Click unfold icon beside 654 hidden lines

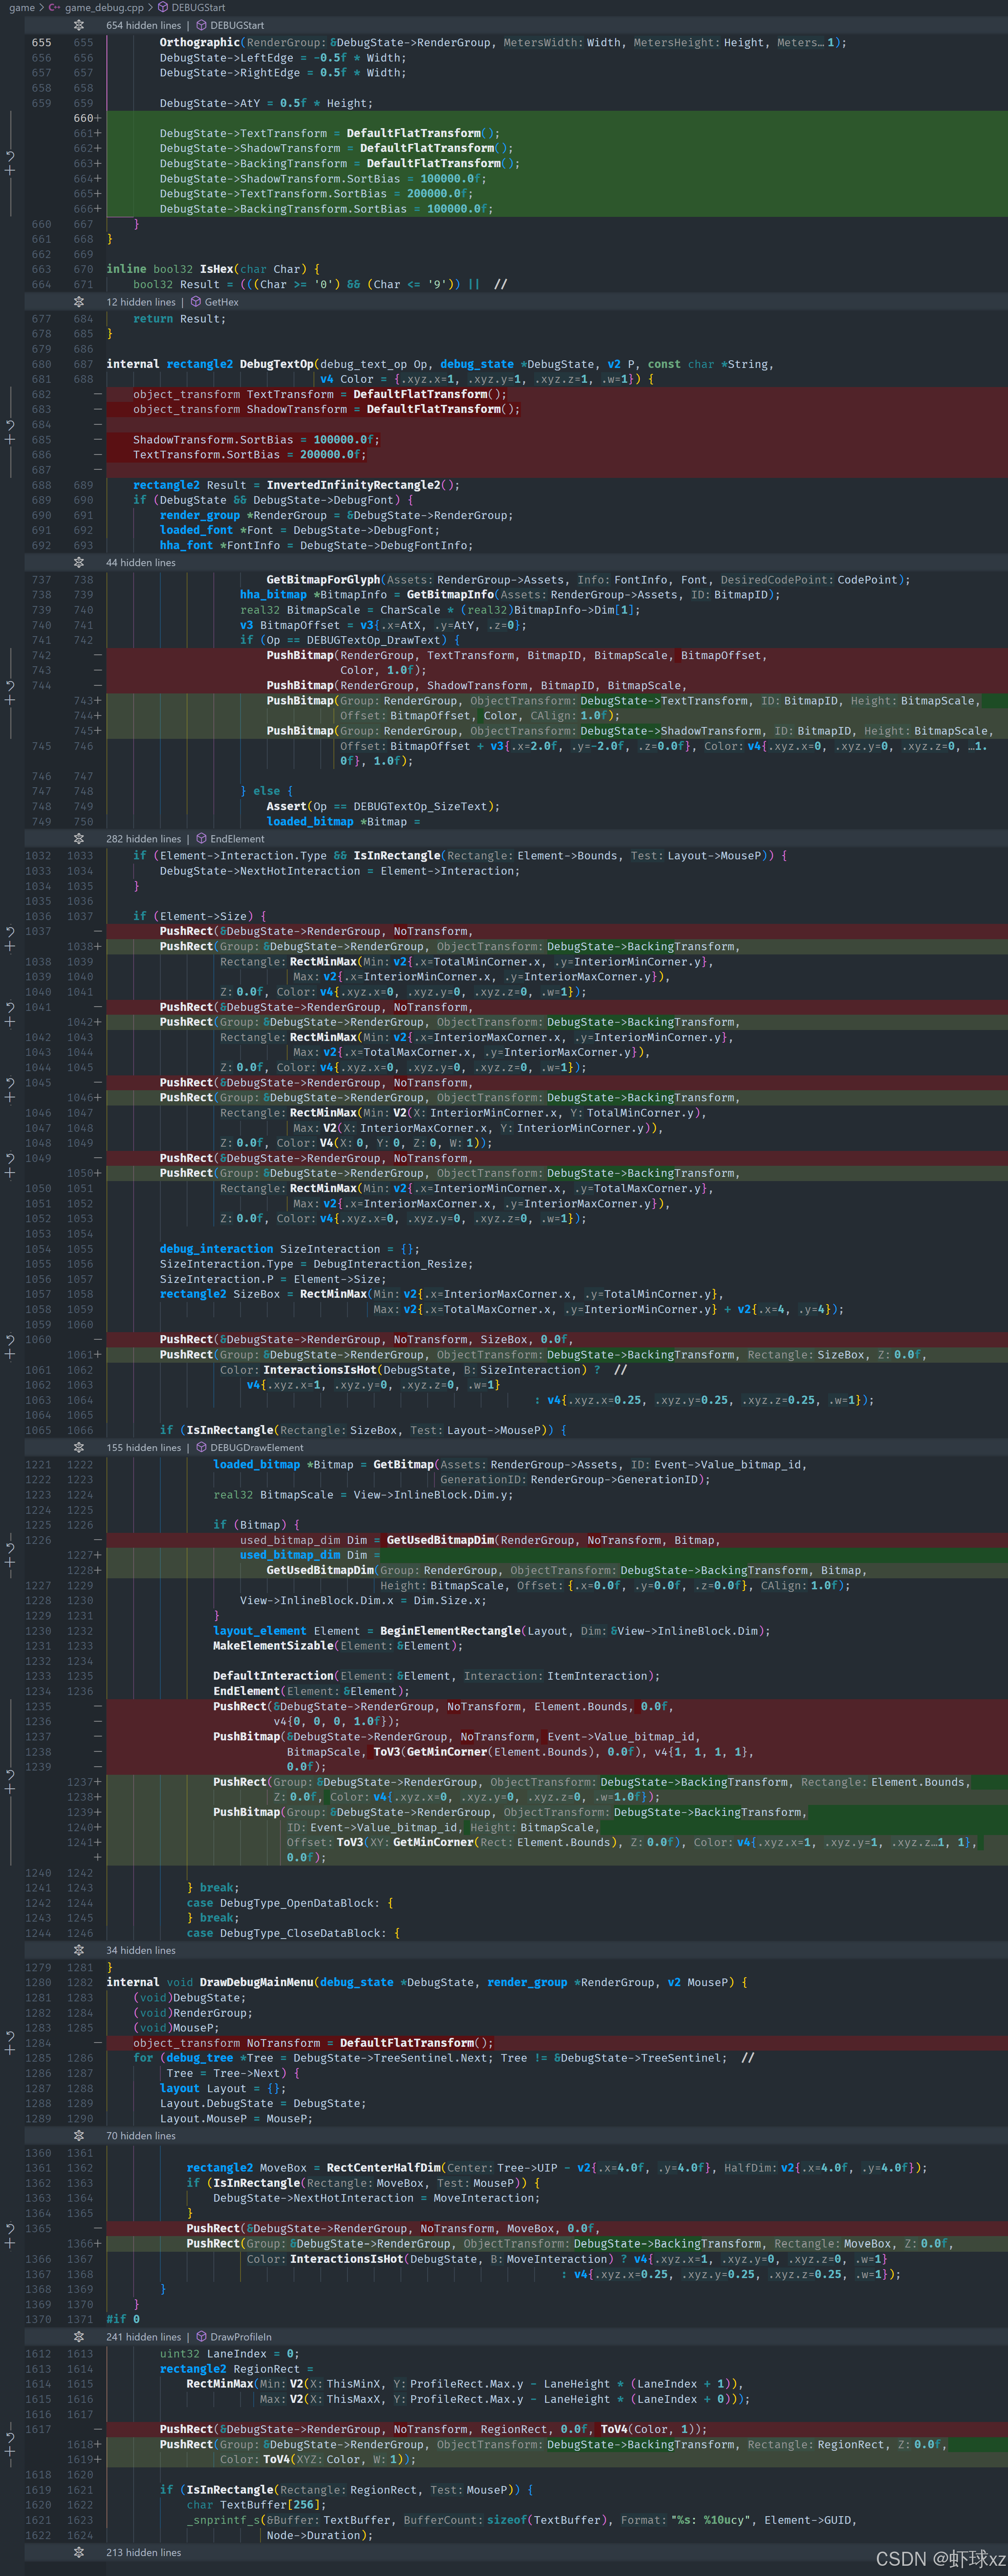pyautogui.click(x=79, y=25)
